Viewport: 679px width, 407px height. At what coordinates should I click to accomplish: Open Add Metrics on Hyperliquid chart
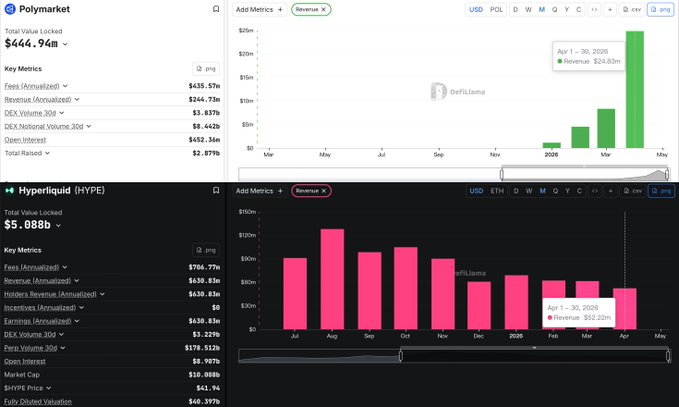coord(259,191)
